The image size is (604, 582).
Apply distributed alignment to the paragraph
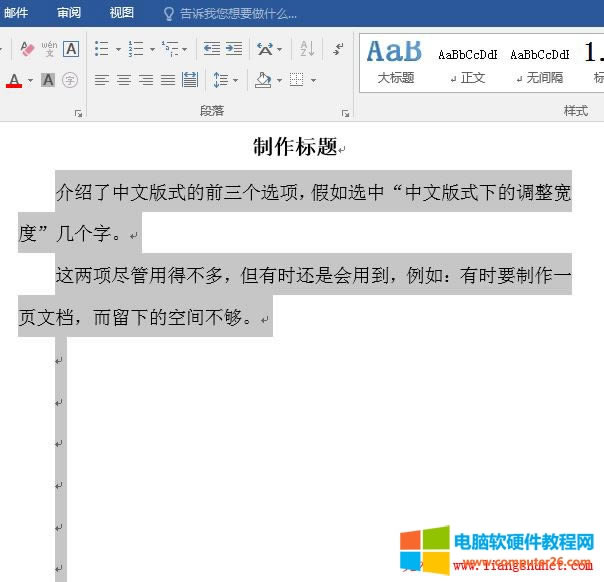190,80
